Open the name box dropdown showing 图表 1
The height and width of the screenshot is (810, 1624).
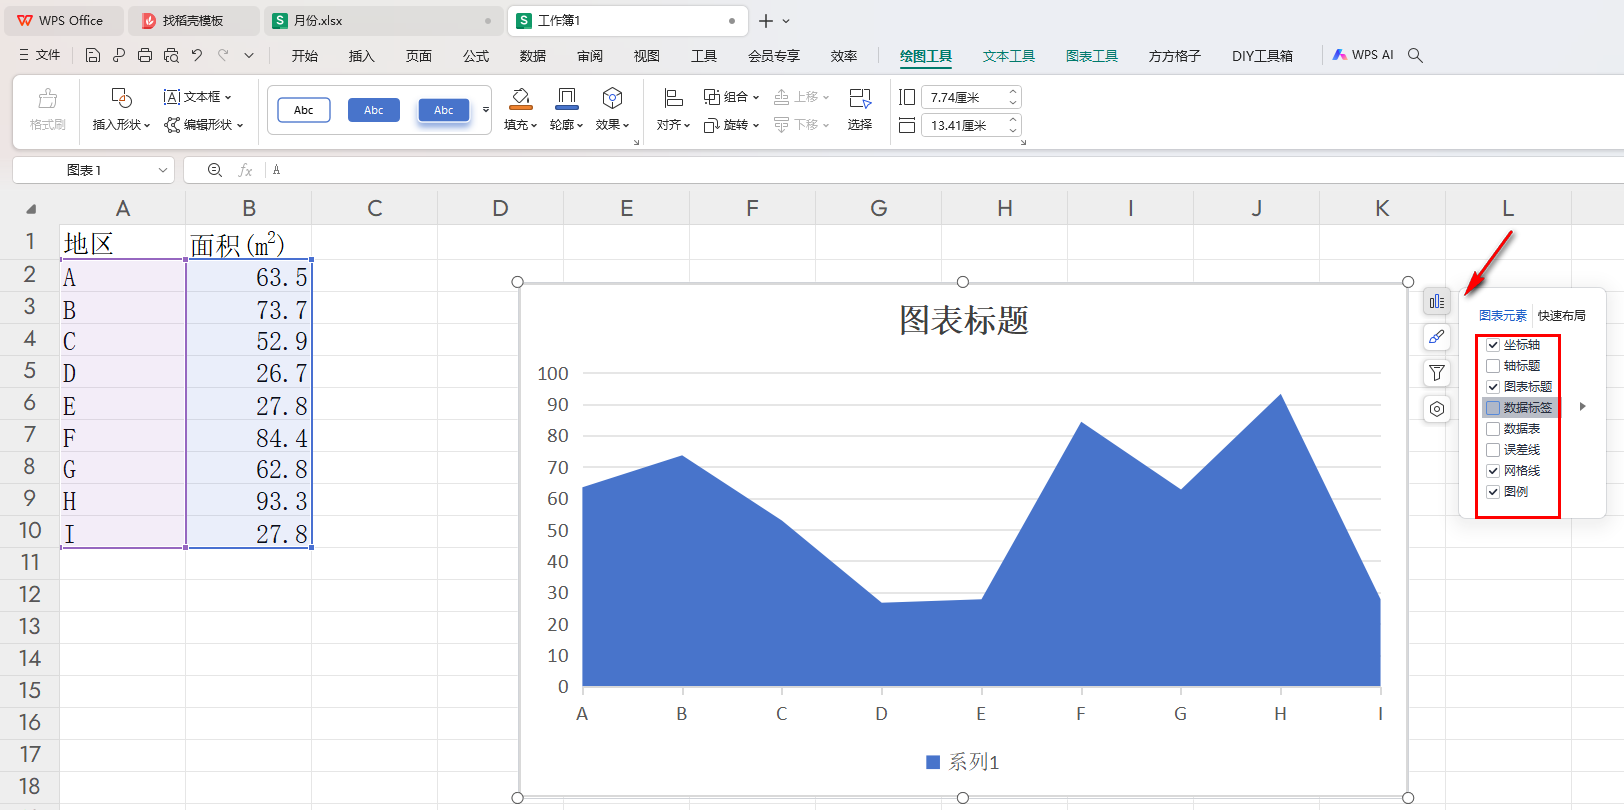(163, 170)
